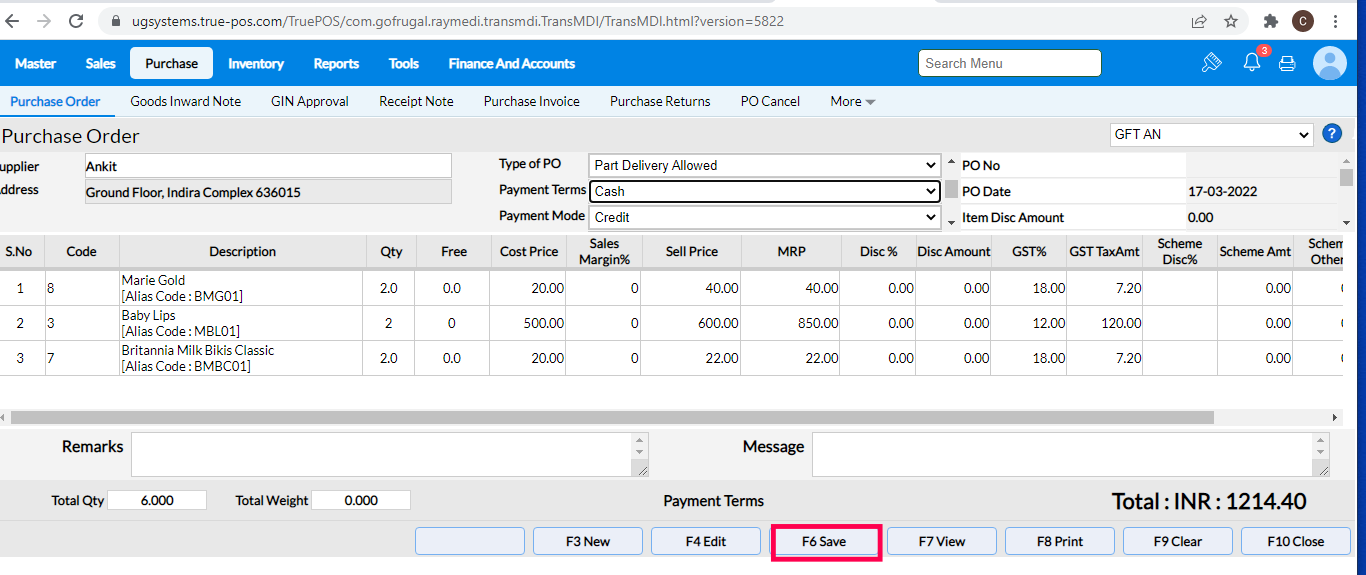The image size is (1366, 575).
Task: Open the GFT AN dropdown
Action: [x=1211, y=134]
